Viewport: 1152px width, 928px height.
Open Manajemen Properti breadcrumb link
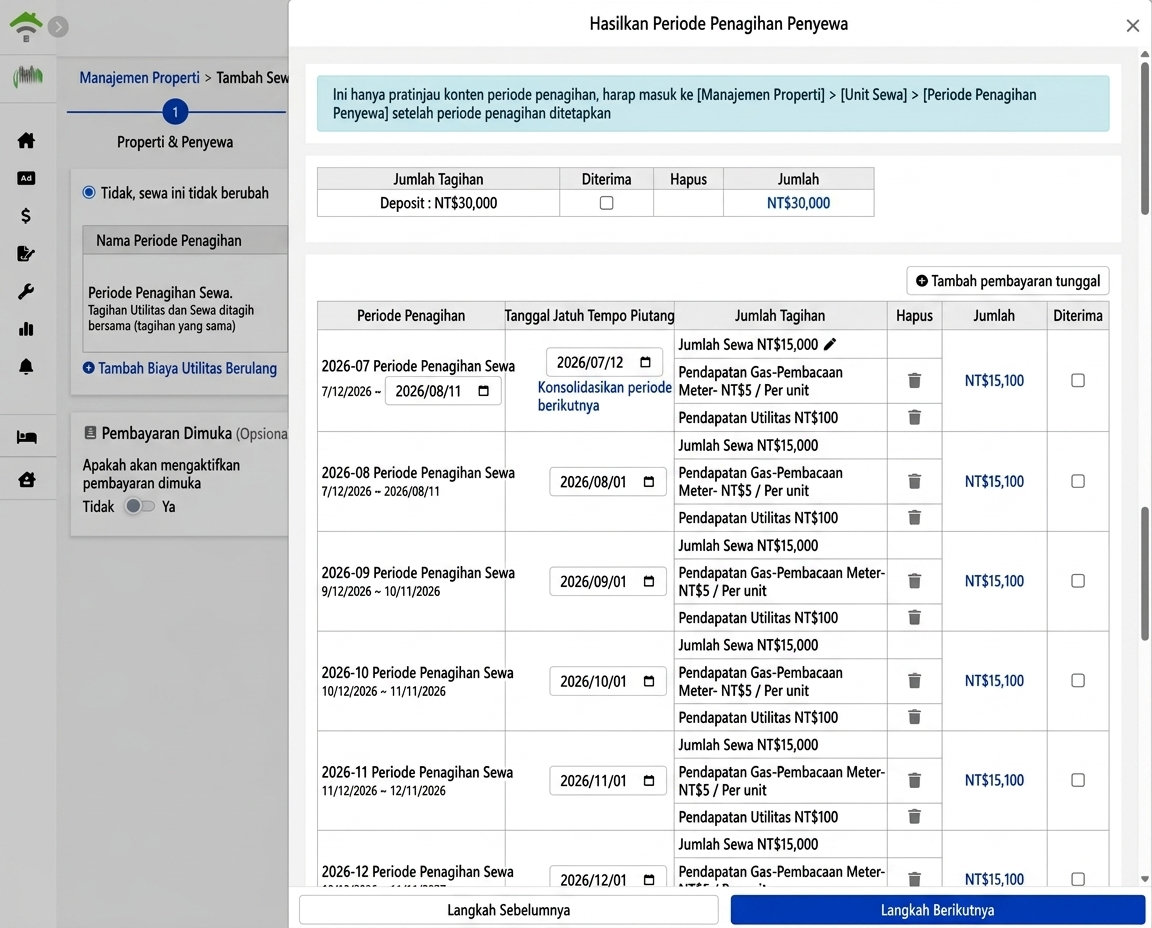(140, 77)
